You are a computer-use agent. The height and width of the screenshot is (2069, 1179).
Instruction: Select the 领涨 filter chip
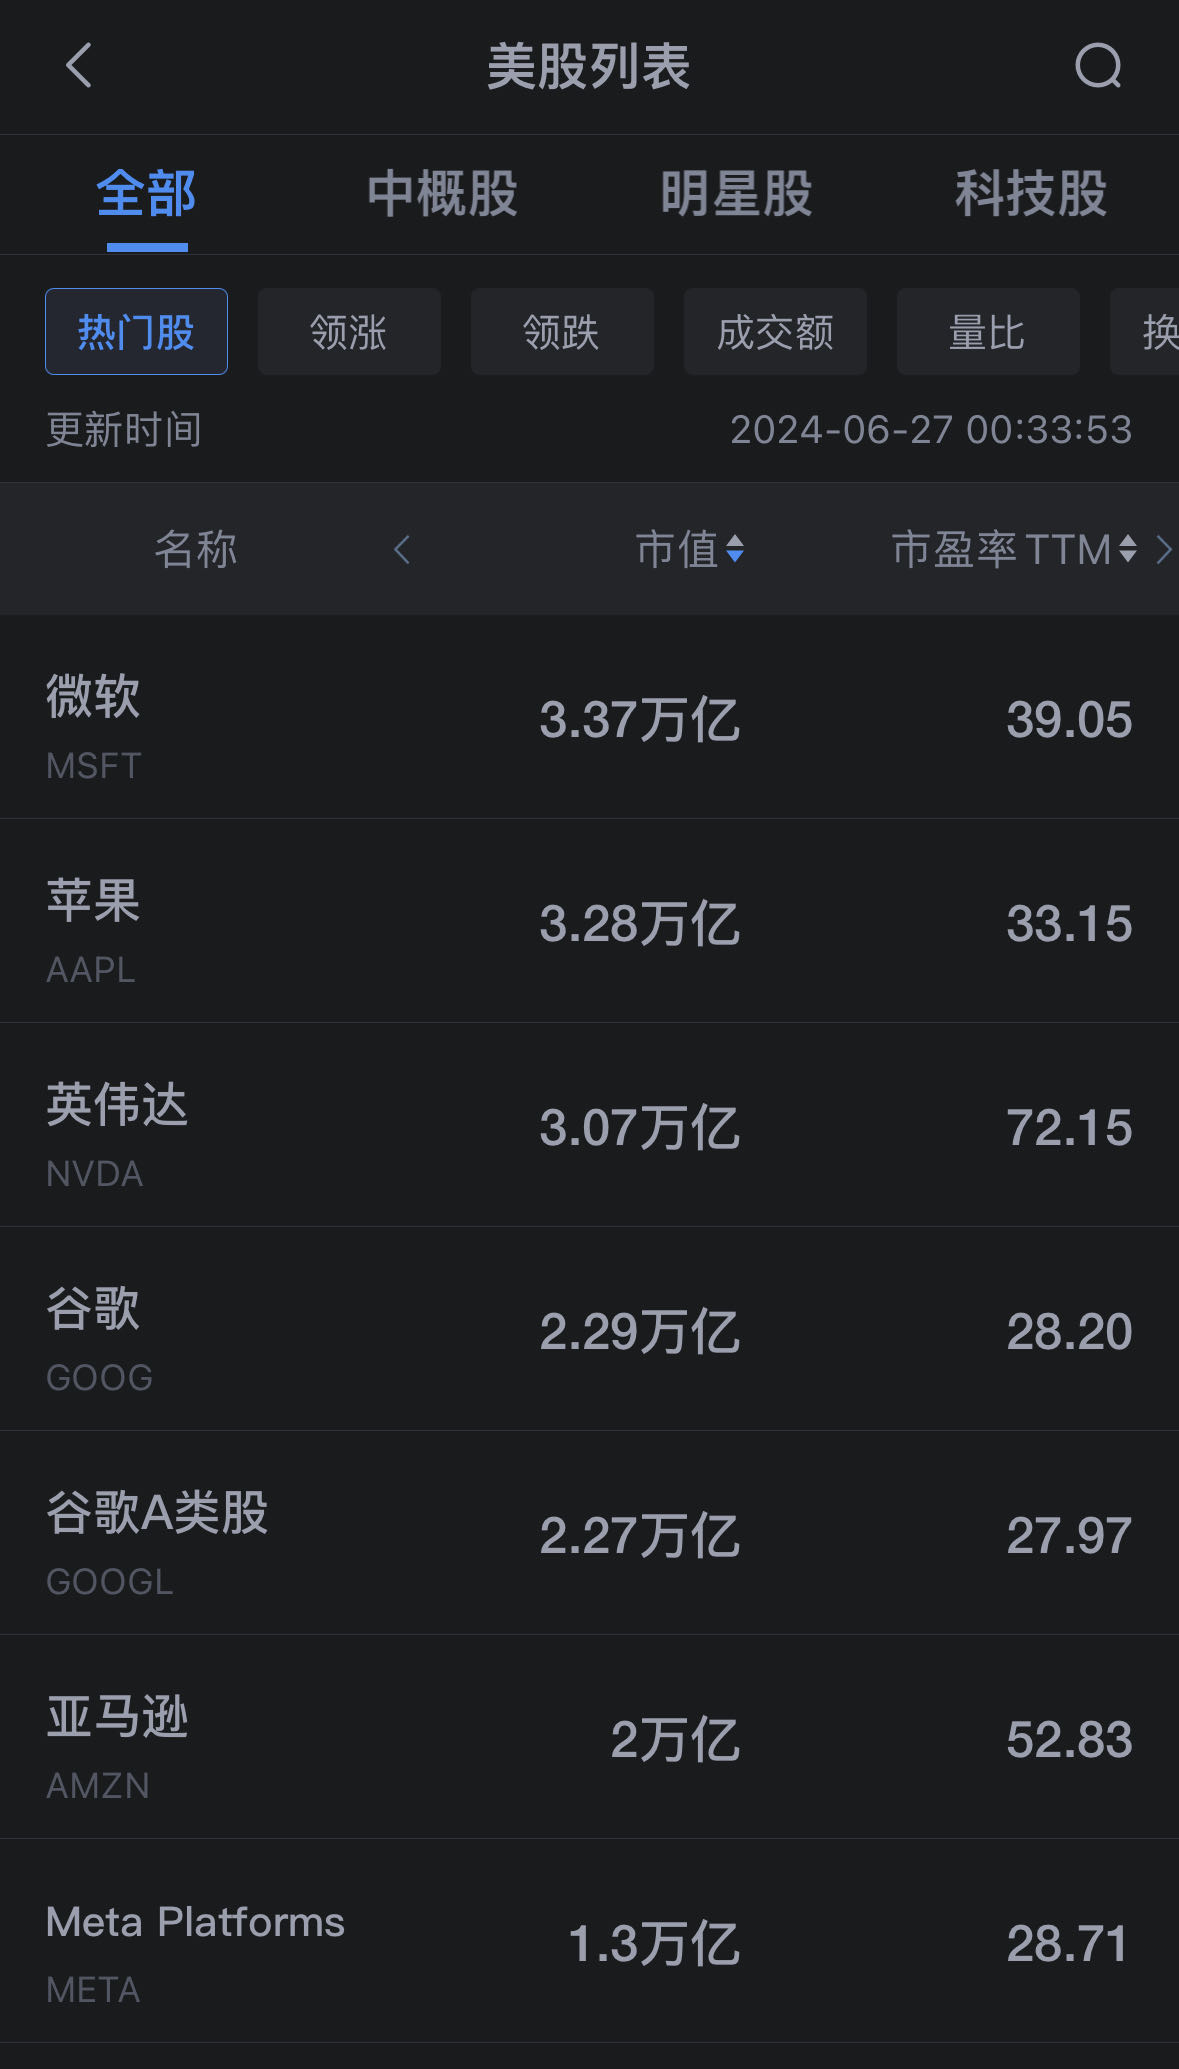[349, 332]
